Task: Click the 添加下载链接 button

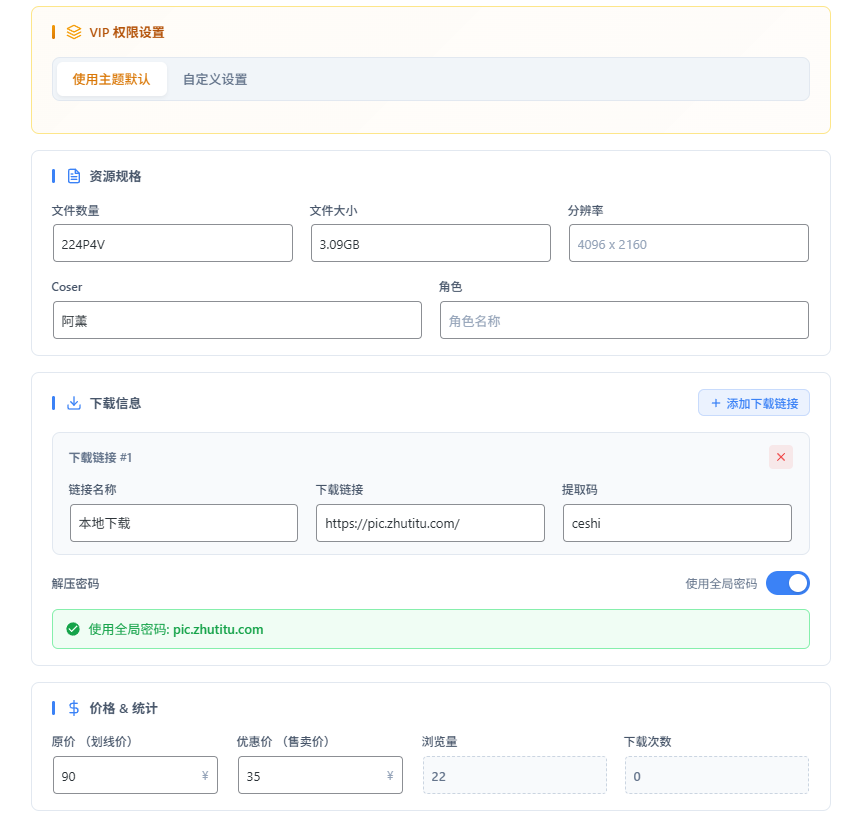Action: point(754,403)
